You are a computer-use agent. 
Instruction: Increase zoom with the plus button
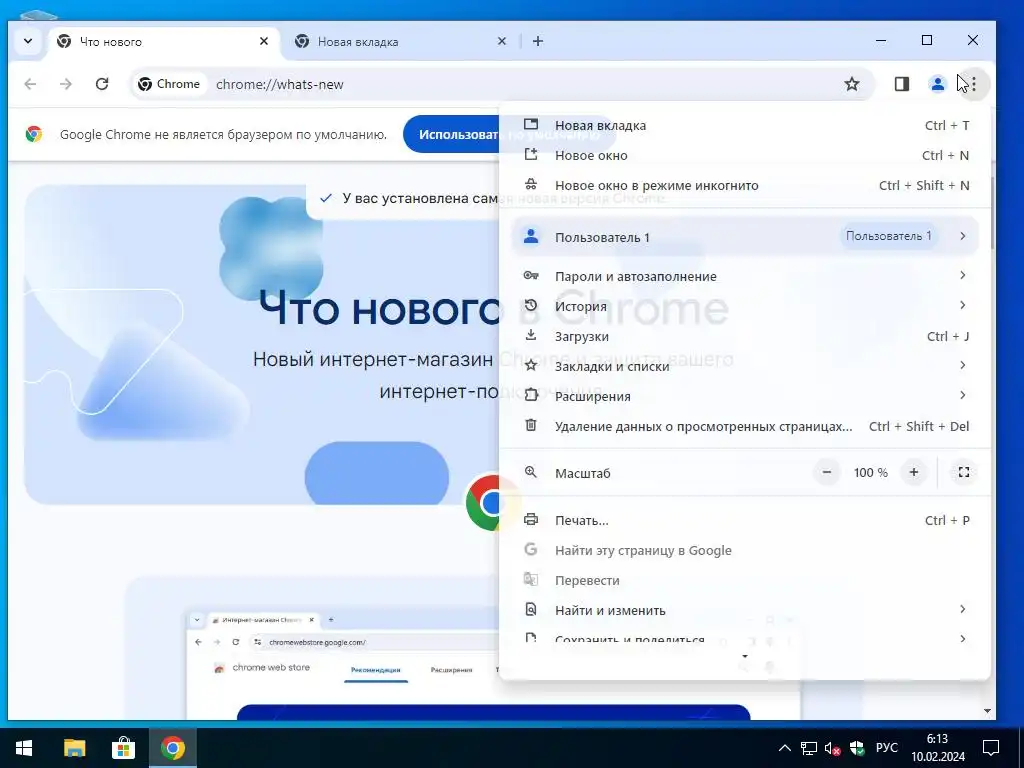click(x=914, y=472)
